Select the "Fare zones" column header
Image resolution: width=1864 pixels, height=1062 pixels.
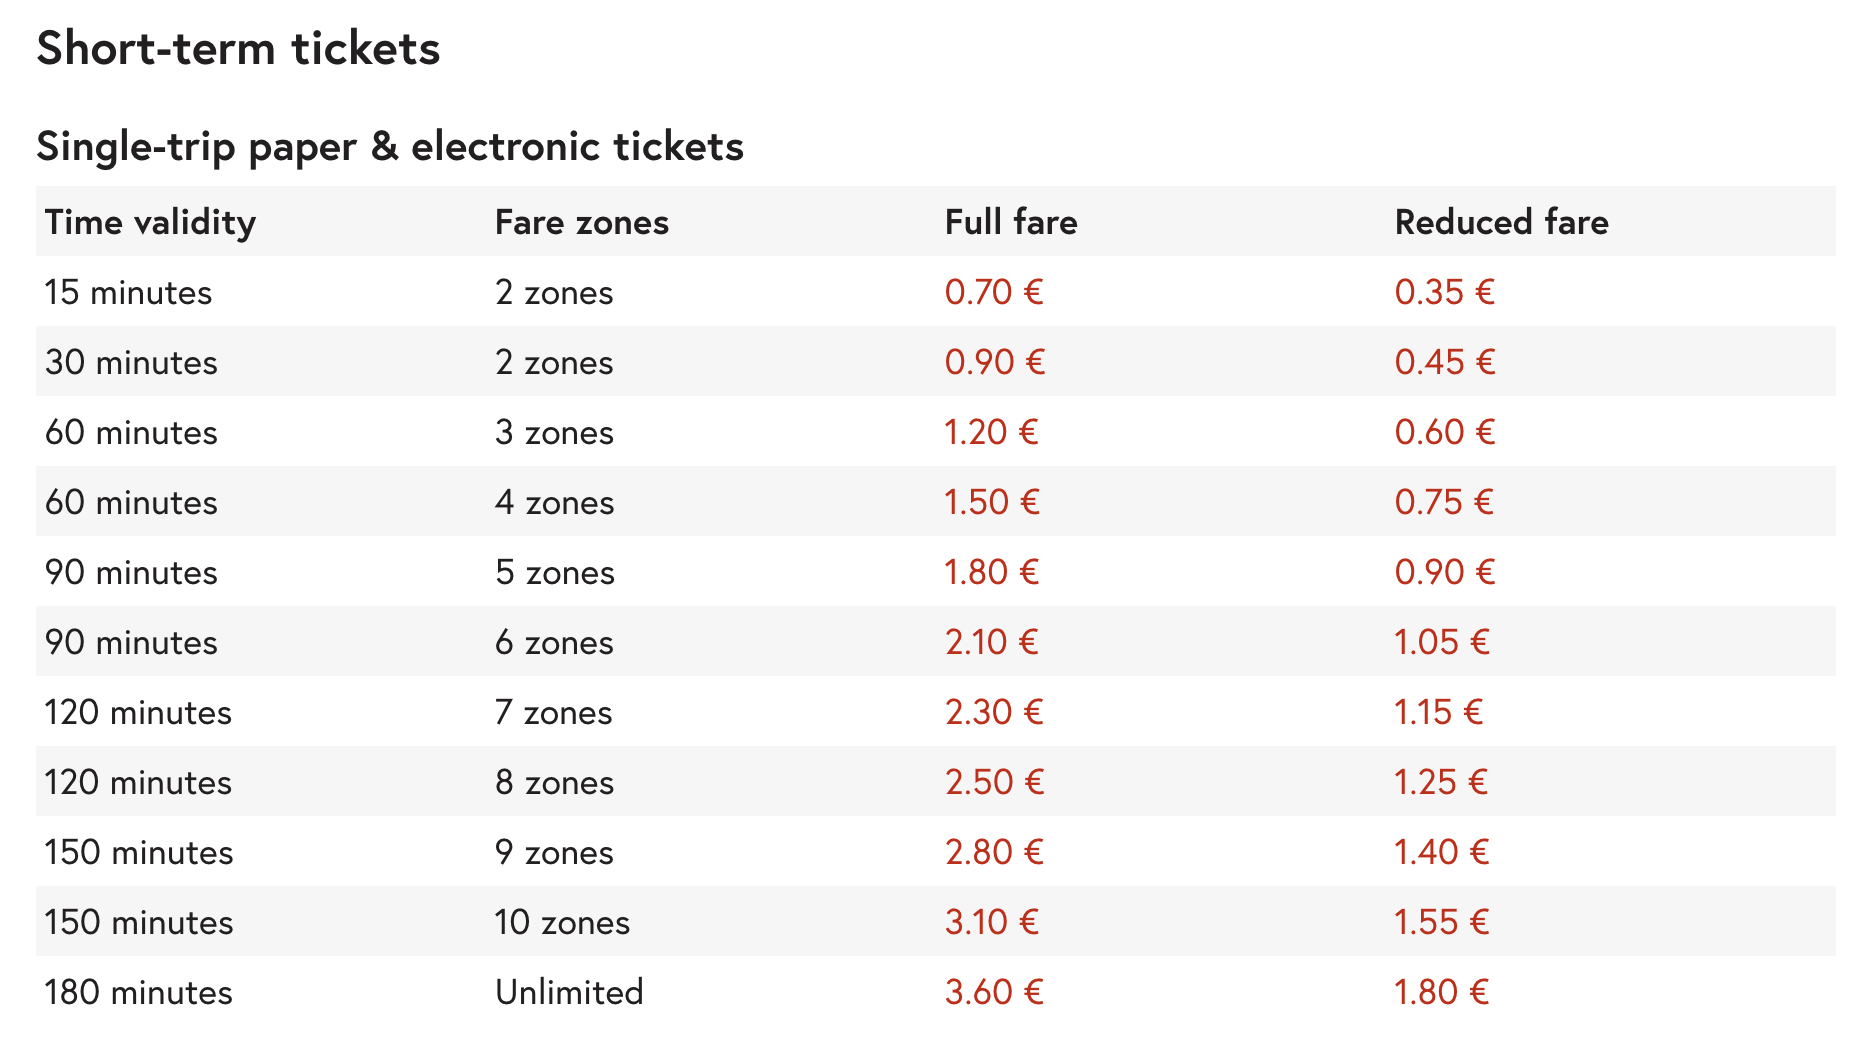coord(581,222)
